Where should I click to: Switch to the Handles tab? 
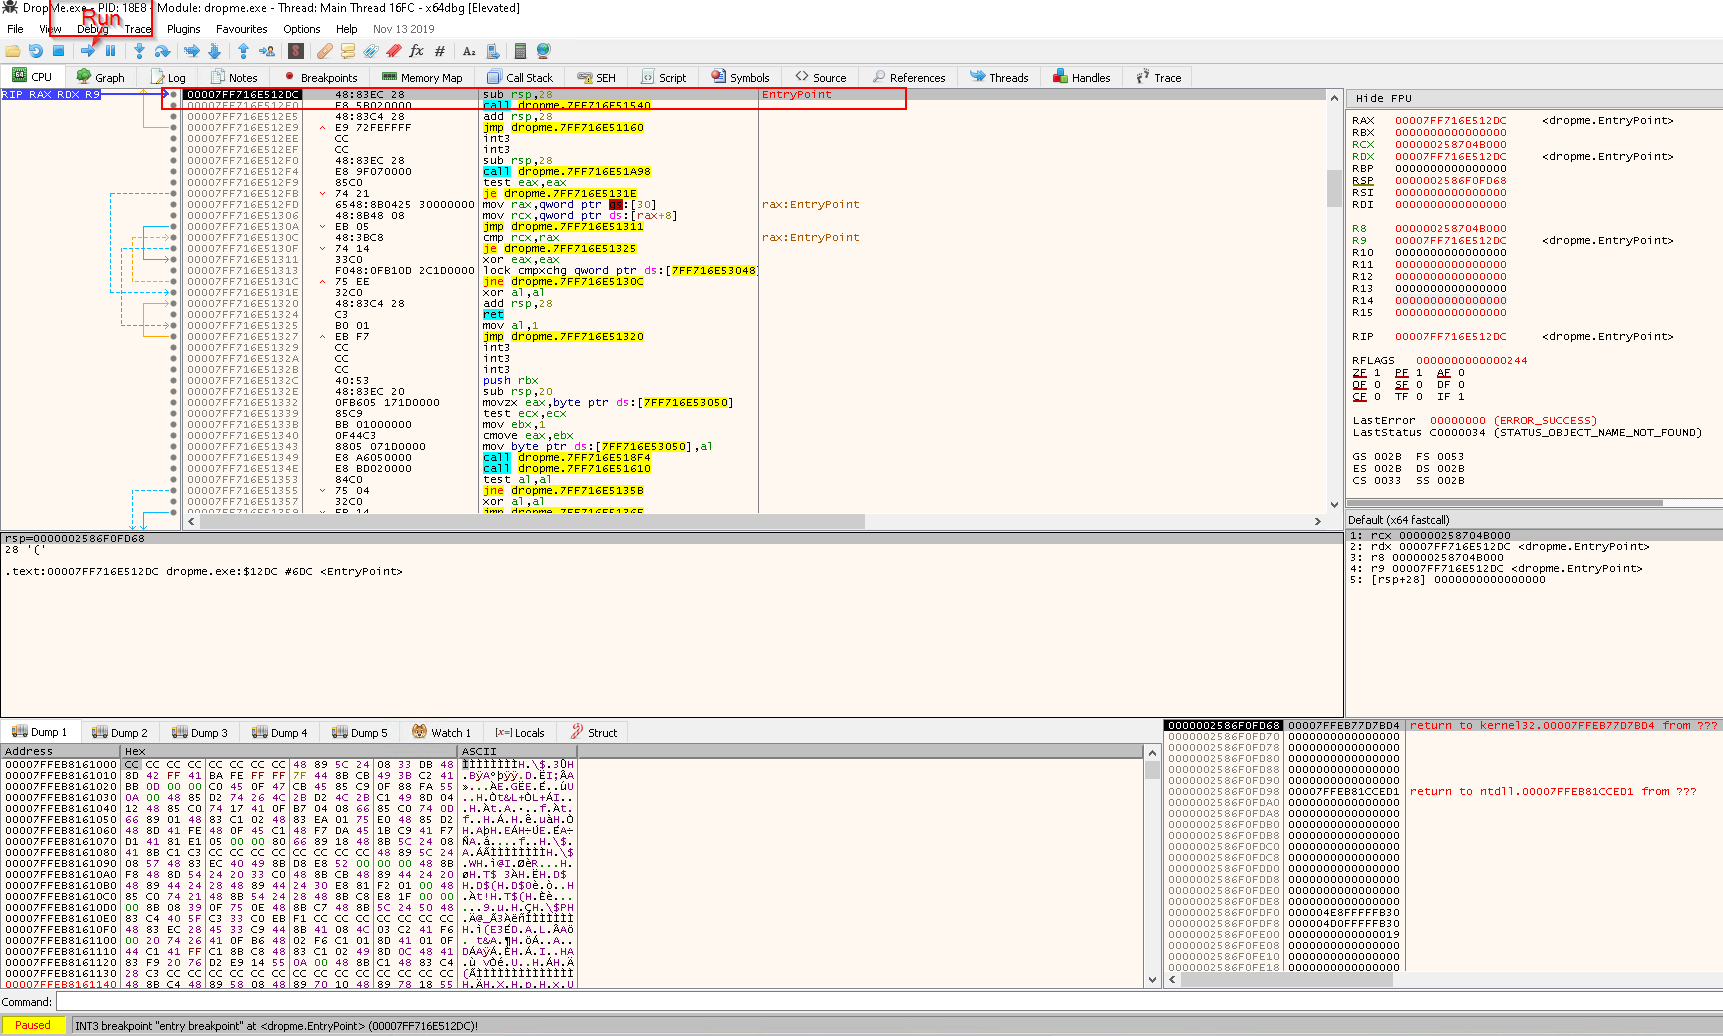1082,77
